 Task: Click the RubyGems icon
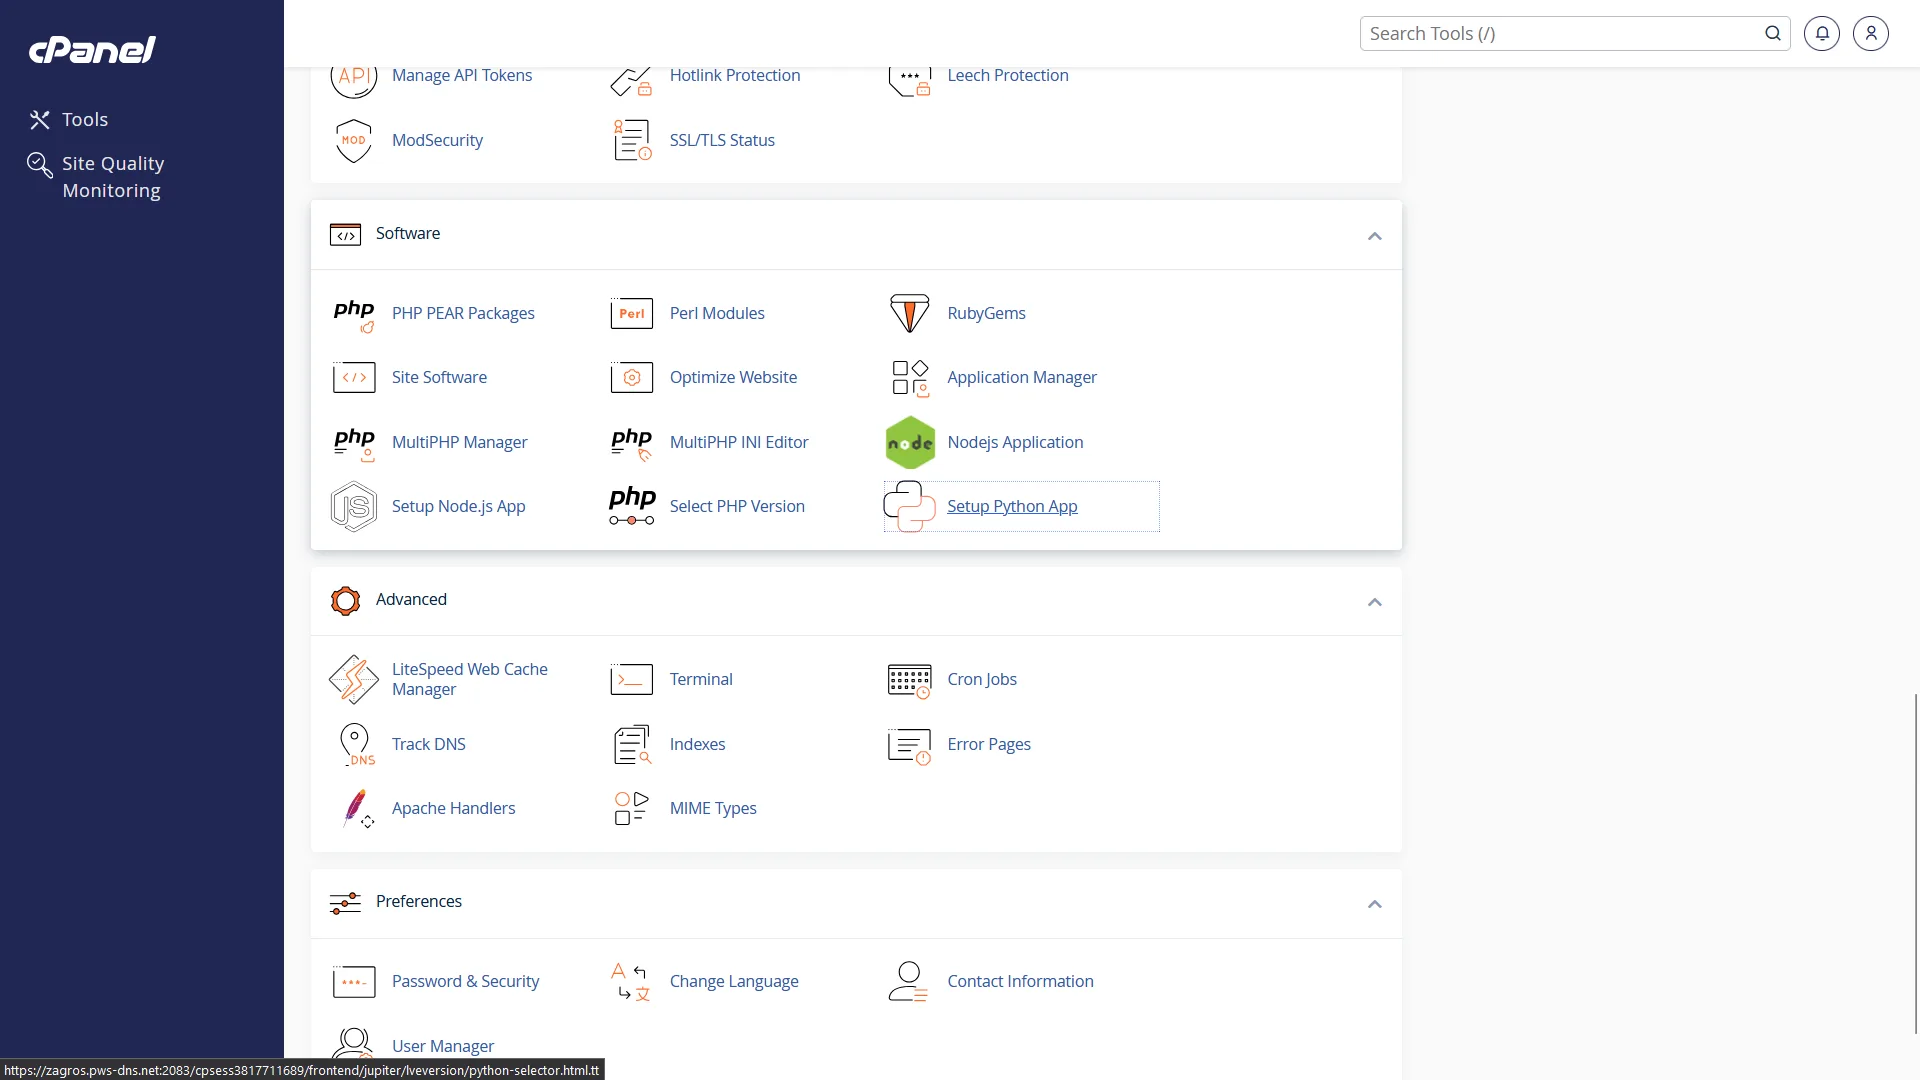pyautogui.click(x=909, y=314)
